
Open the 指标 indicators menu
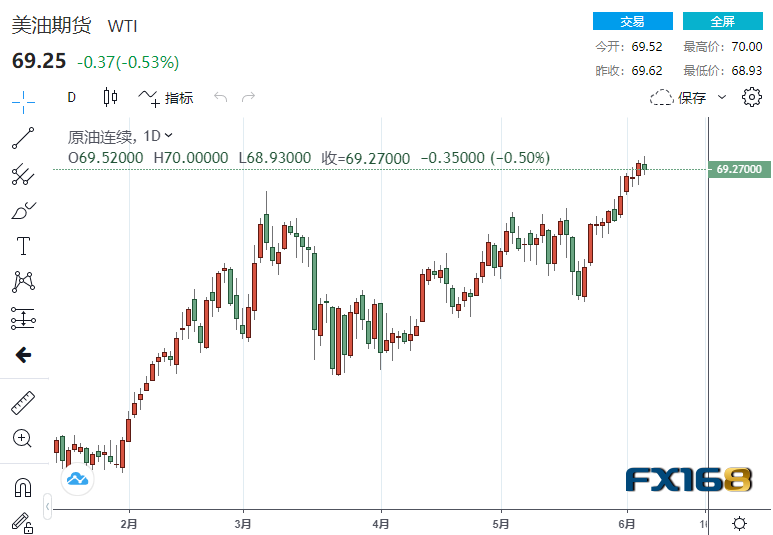pos(166,97)
